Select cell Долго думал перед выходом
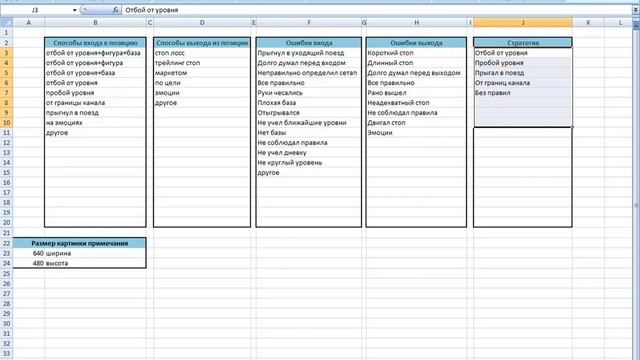This screenshot has width=640, height=360. [x=416, y=73]
